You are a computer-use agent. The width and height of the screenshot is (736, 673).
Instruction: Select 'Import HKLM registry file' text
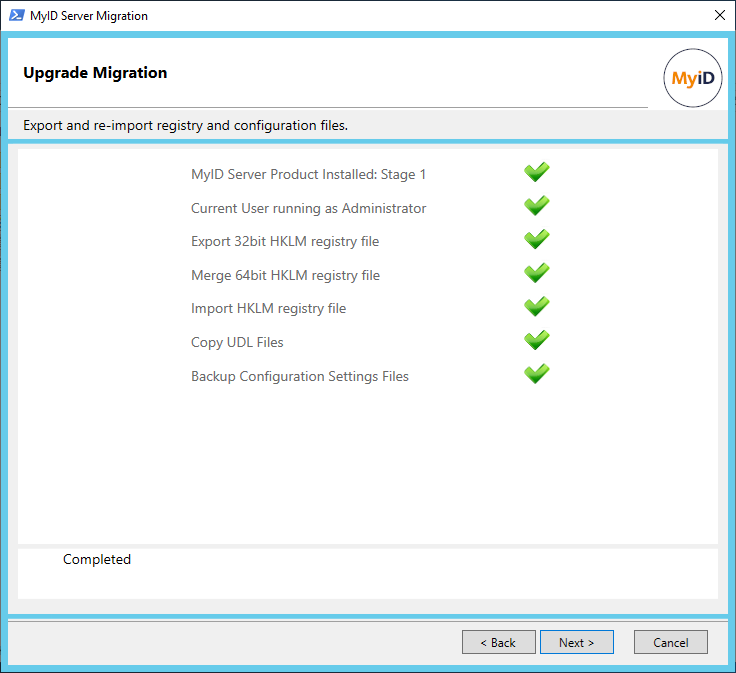click(268, 308)
